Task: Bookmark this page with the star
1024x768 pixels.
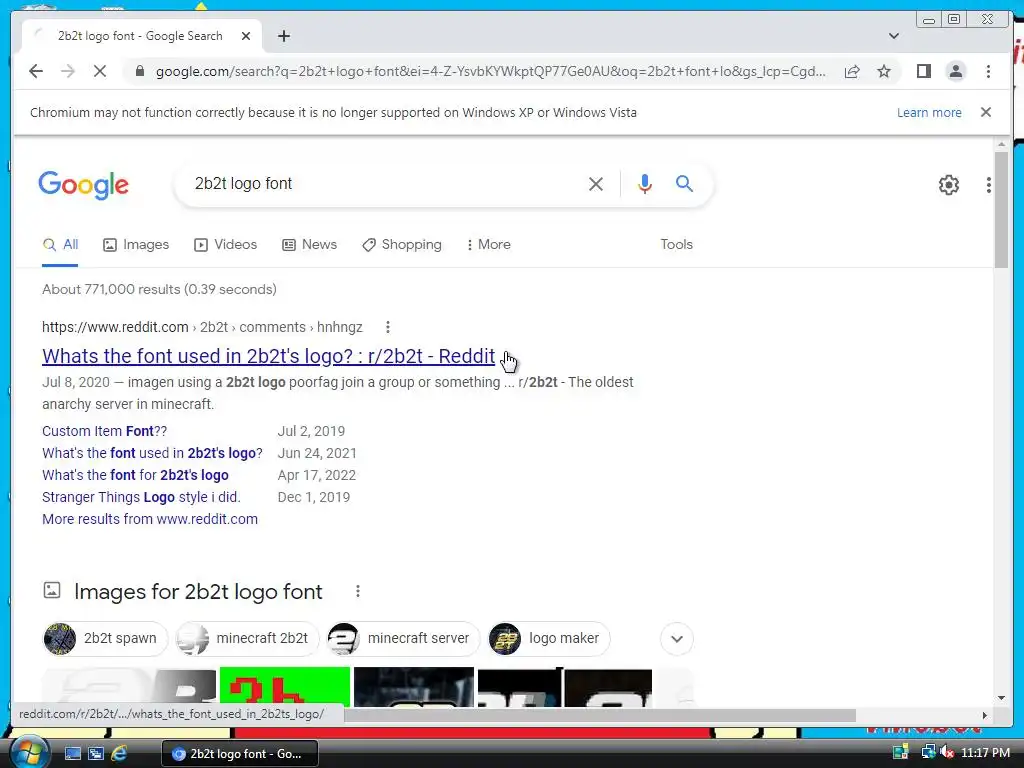Action: tap(884, 71)
